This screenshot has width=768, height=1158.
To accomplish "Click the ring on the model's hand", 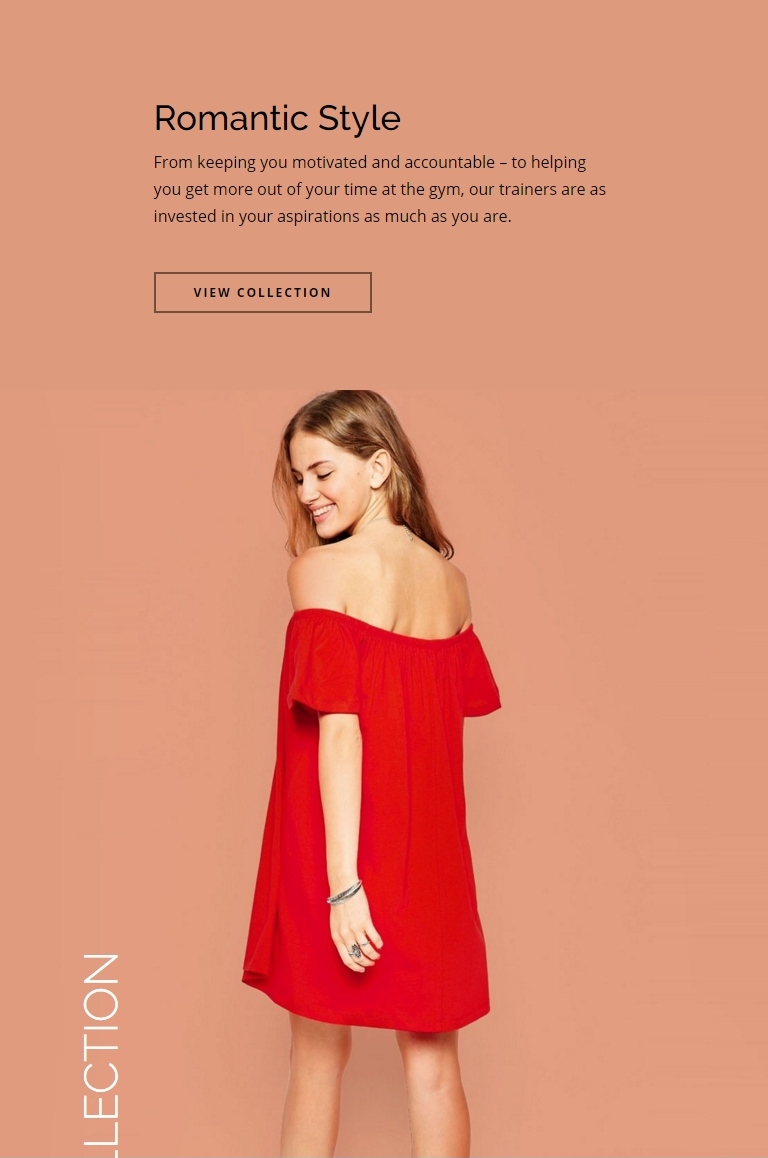I will [355, 950].
